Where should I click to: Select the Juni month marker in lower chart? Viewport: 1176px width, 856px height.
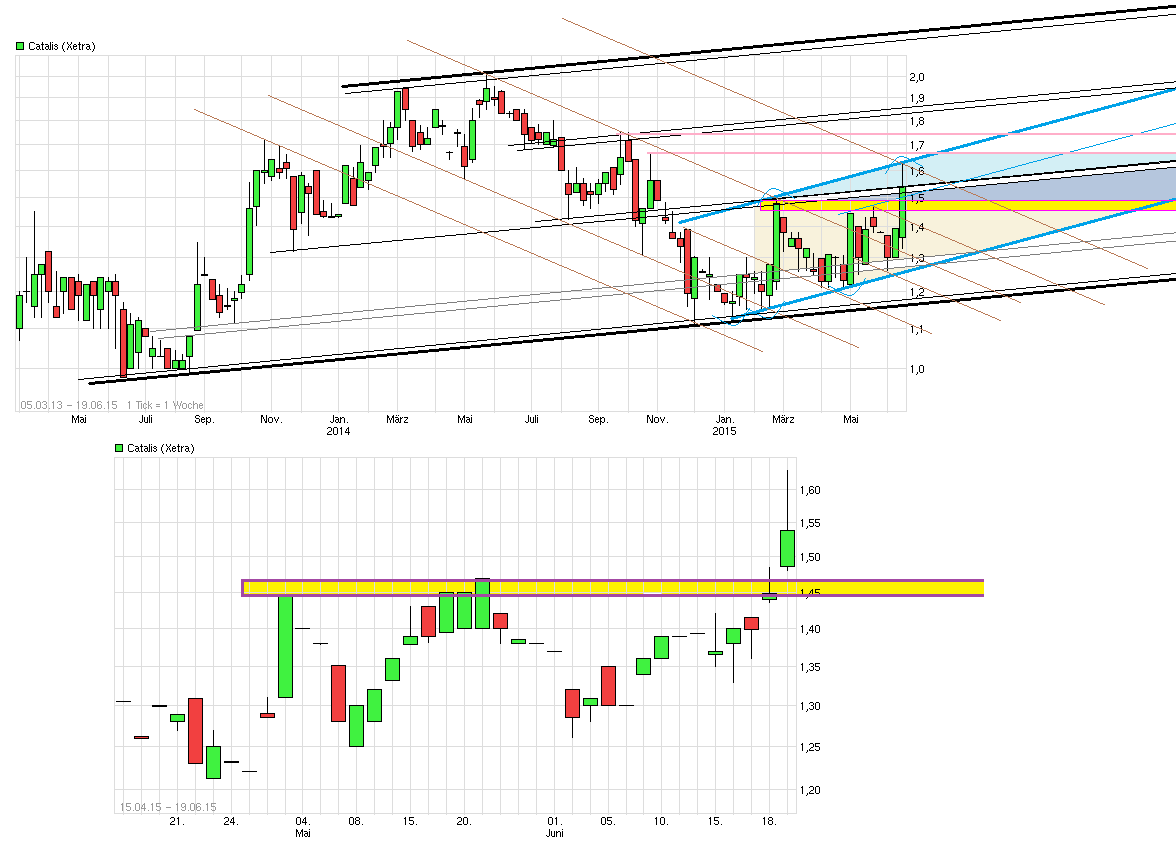pos(555,833)
